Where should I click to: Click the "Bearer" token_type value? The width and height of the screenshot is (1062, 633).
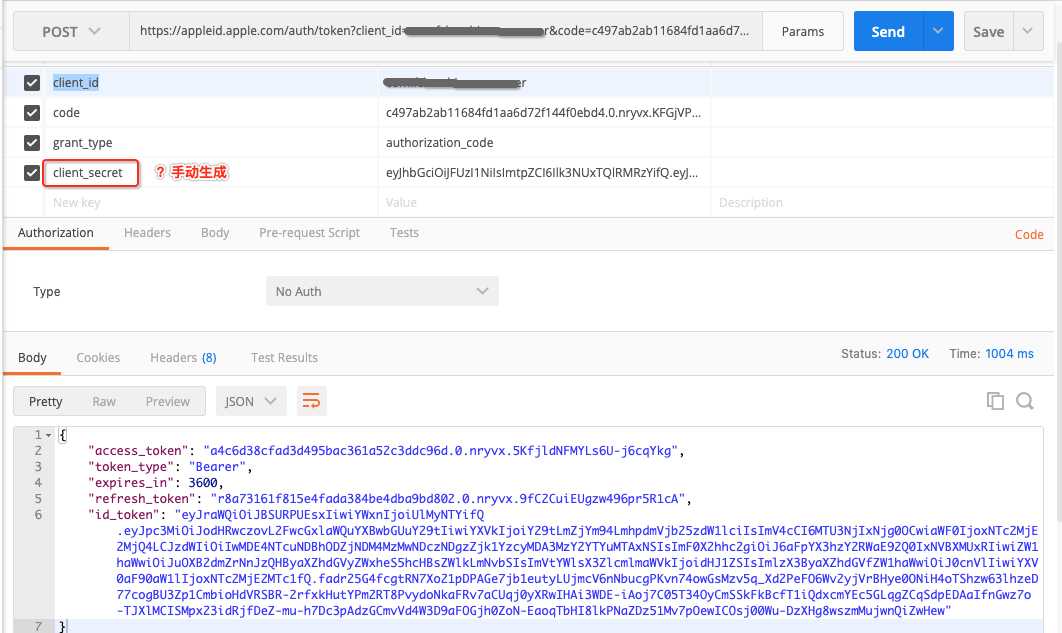217,466
